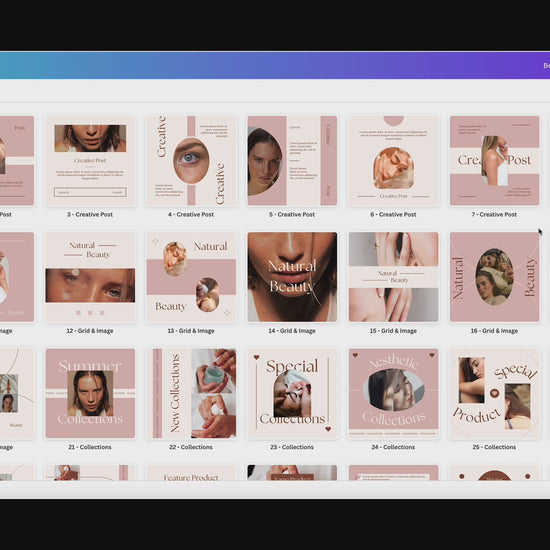Screen dimensions: 550x550
Task: Click the '3 - Creative Post' caption
Action: click(90, 214)
